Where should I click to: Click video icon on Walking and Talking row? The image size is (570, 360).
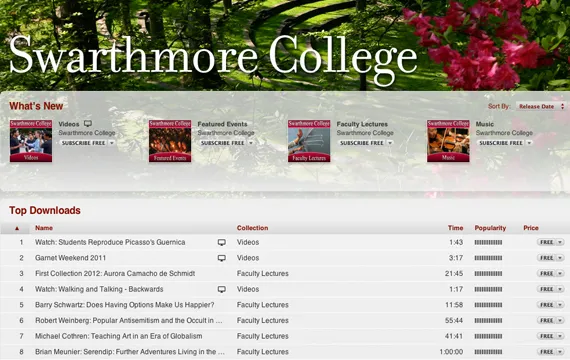pyautogui.click(x=221, y=289)
